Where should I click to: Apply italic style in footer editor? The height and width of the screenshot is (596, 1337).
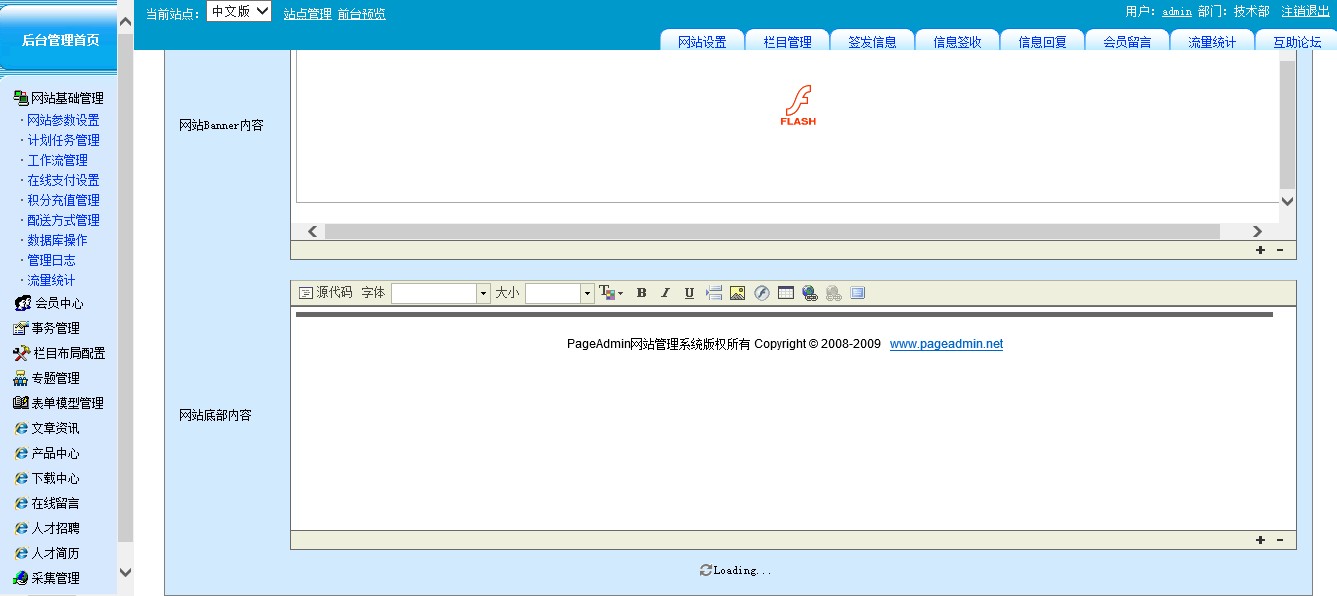coord(665,293)
